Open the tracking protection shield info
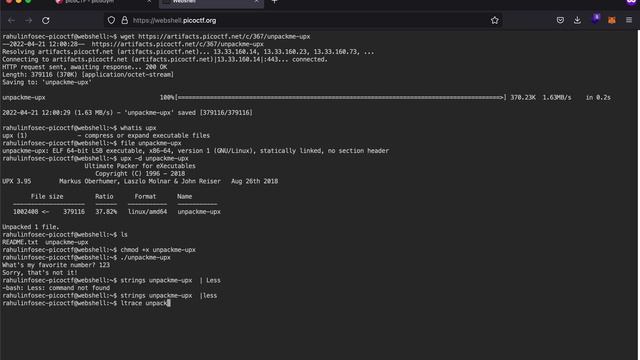 pyautogui.click(x=111, y=20)
